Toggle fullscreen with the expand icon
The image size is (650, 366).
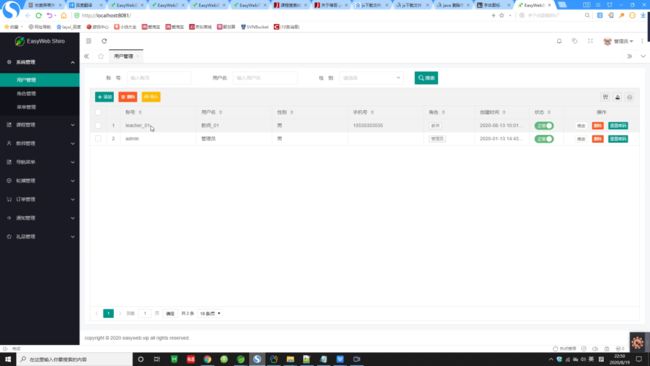[x=590, y=41]
